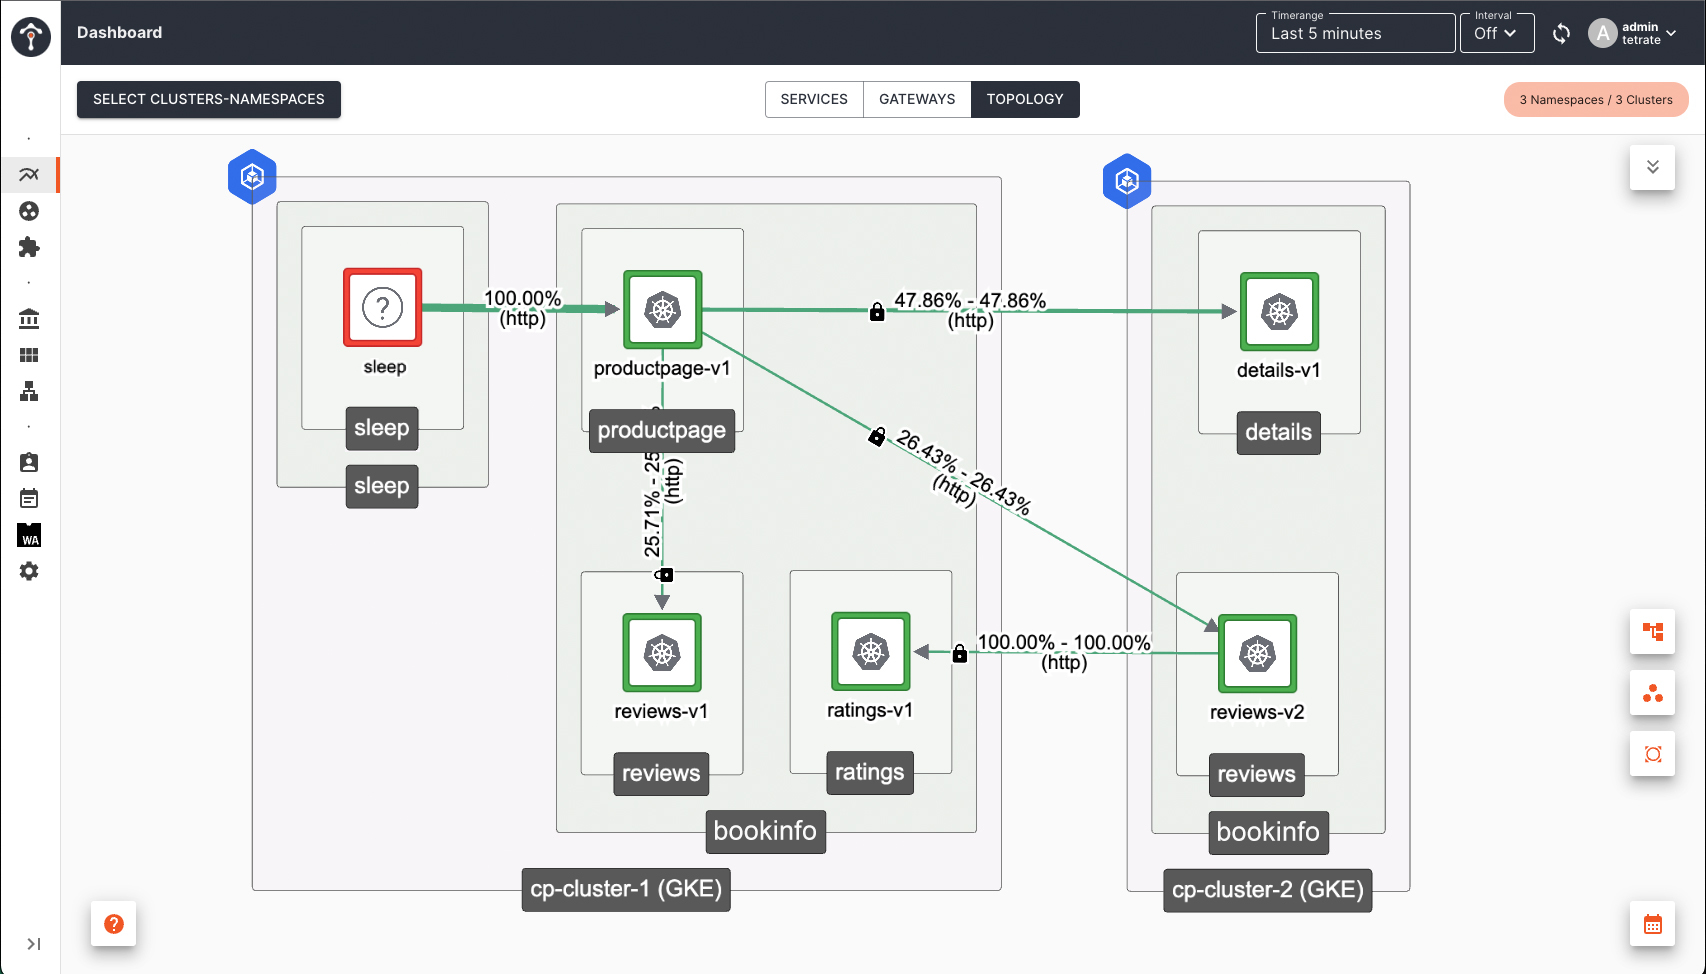Click the outer sleep namespace label
This screenshot has width=1706, height=974.
[382, 487]
